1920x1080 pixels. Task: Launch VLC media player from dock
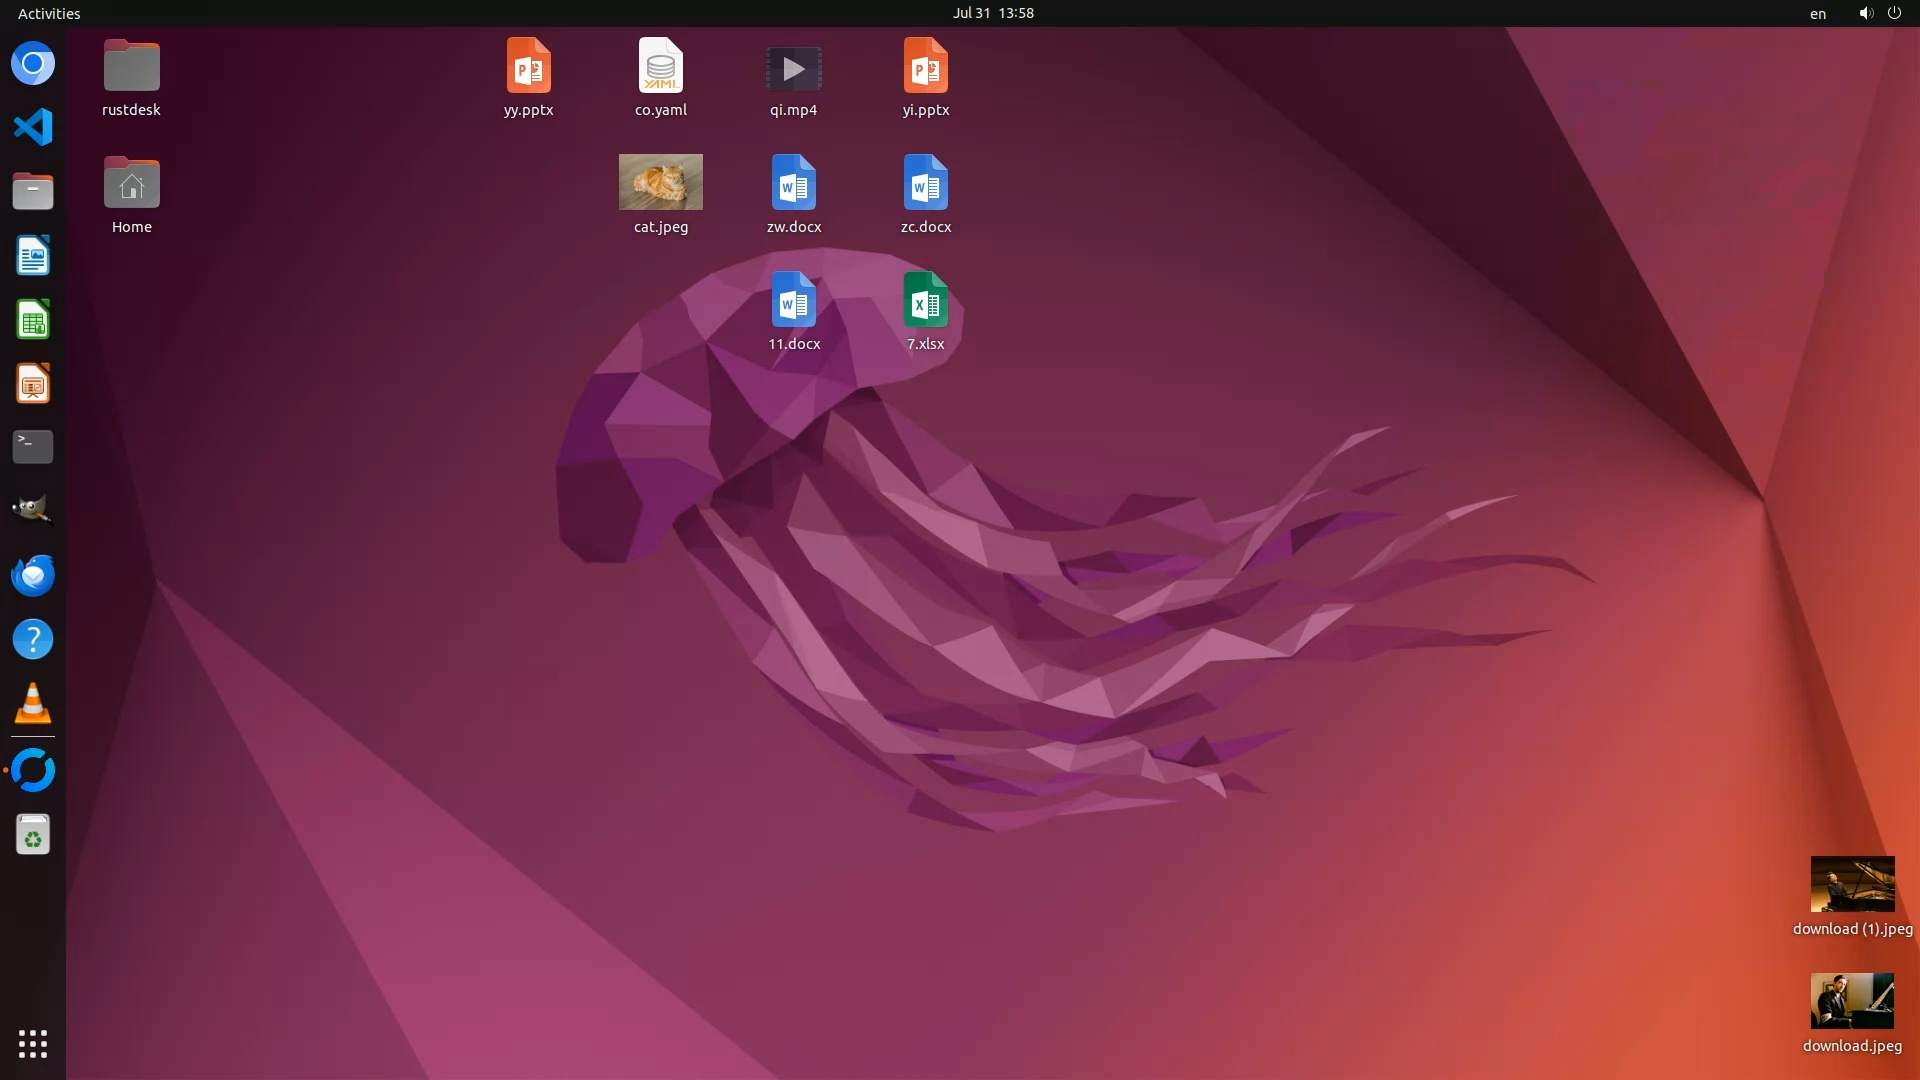[33, 703]
